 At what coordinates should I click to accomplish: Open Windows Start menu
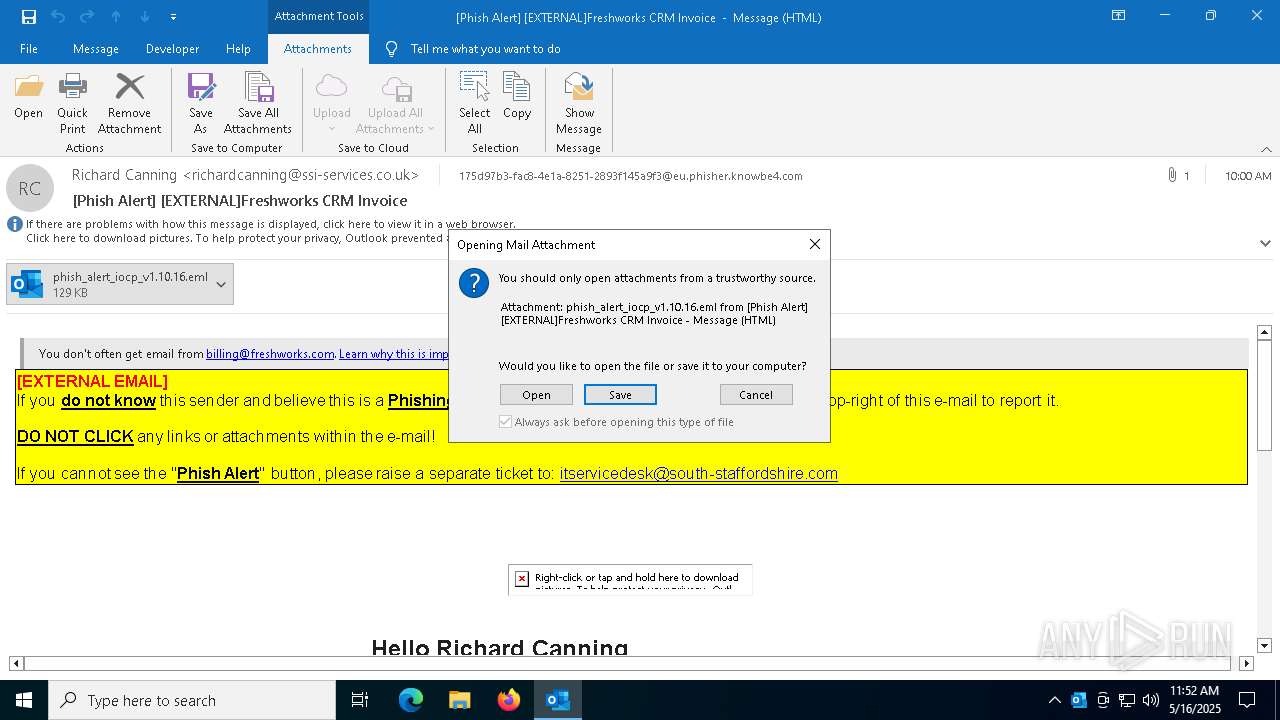click(24, 700)
